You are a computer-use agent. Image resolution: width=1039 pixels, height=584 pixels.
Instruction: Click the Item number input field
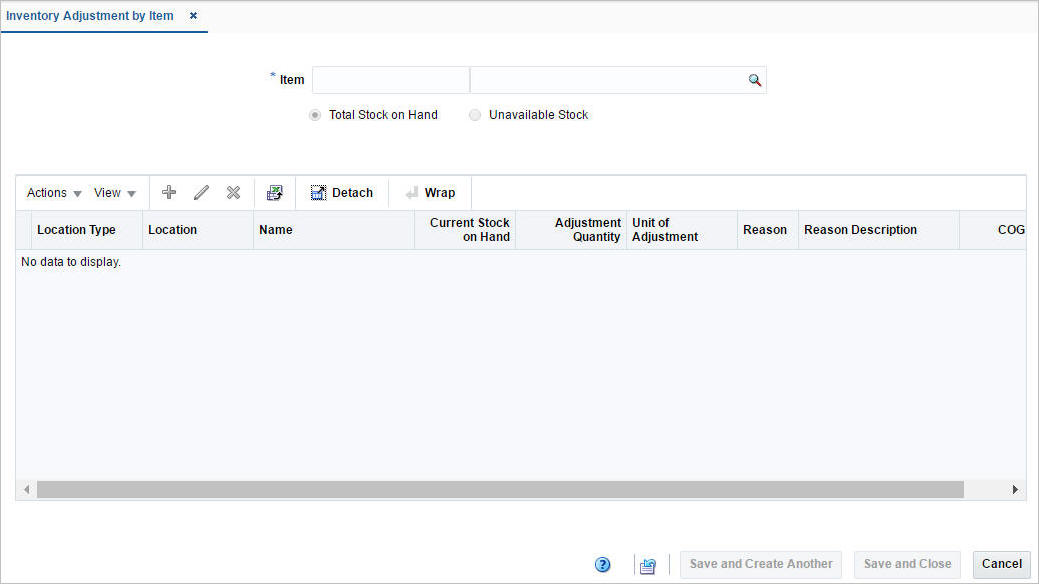(391, 80)
